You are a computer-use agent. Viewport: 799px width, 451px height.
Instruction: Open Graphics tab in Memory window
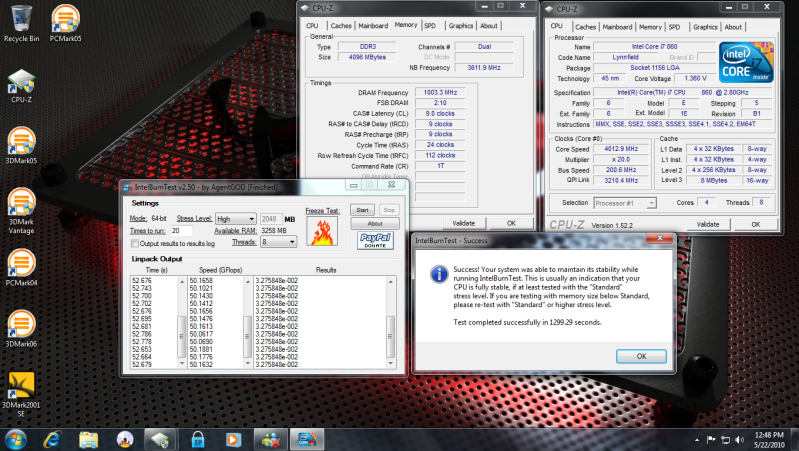pos(461,25)
